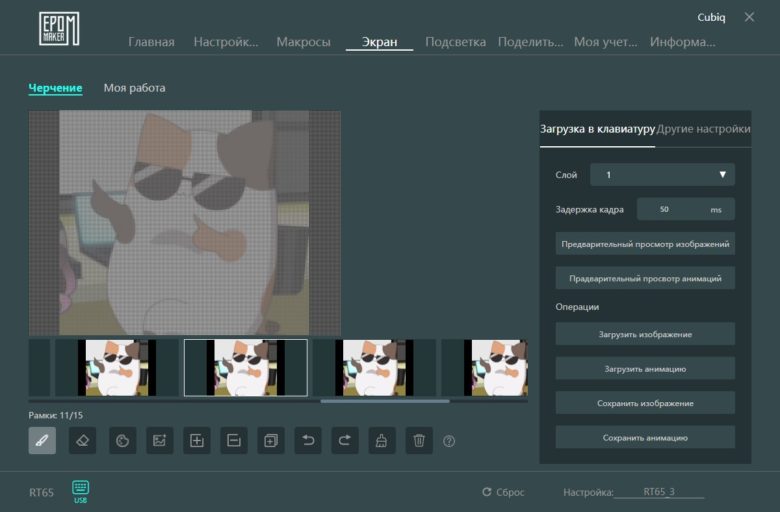Image resolution: width=780 pixels, height=512 pixels.
Task: Duplicate the current frame icon
Action: tap(271, 440)
